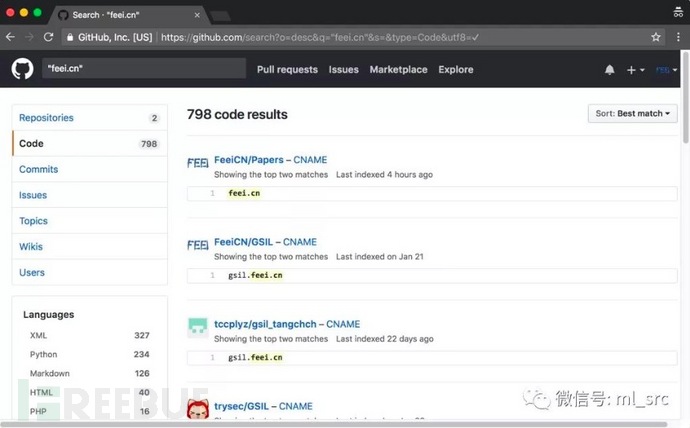Click "Last indexed on Jan 21" text
This screenshot has height=428, width=690.
(x=380, y=256)
